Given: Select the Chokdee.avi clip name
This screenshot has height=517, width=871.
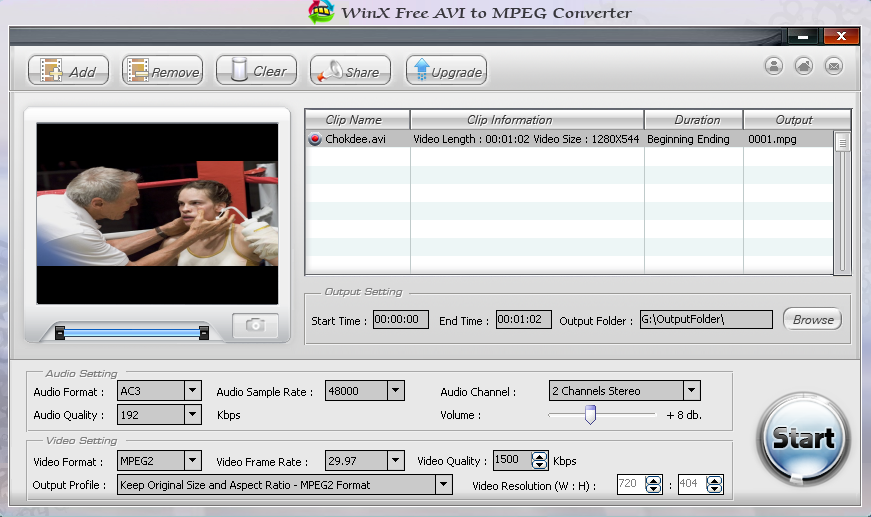Looking at the screenshot, I should click(355, 139).
